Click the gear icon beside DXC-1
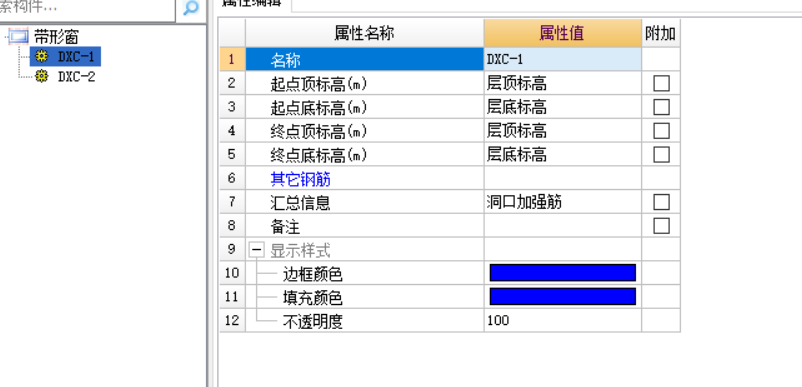Image resolution: width=802 pixels, height=387 pixels. [41, 56]
